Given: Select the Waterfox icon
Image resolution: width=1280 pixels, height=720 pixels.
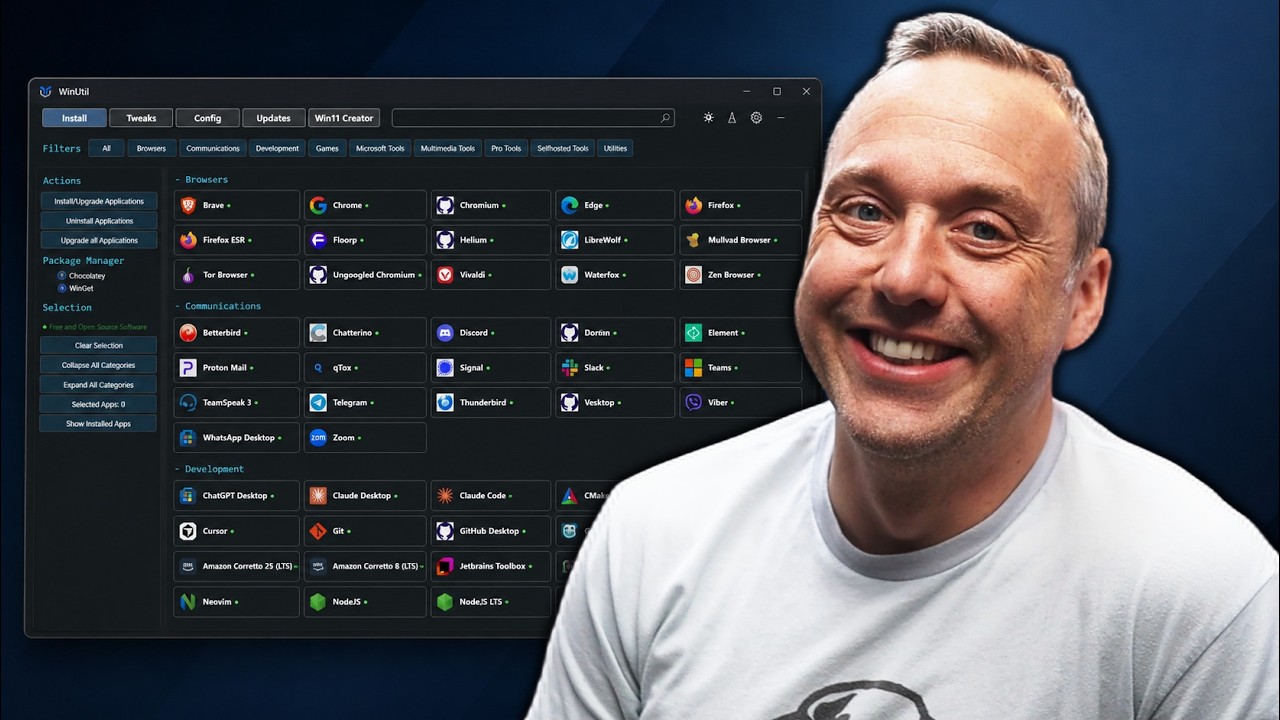Looking at the screenshot, I should [569, 275].
